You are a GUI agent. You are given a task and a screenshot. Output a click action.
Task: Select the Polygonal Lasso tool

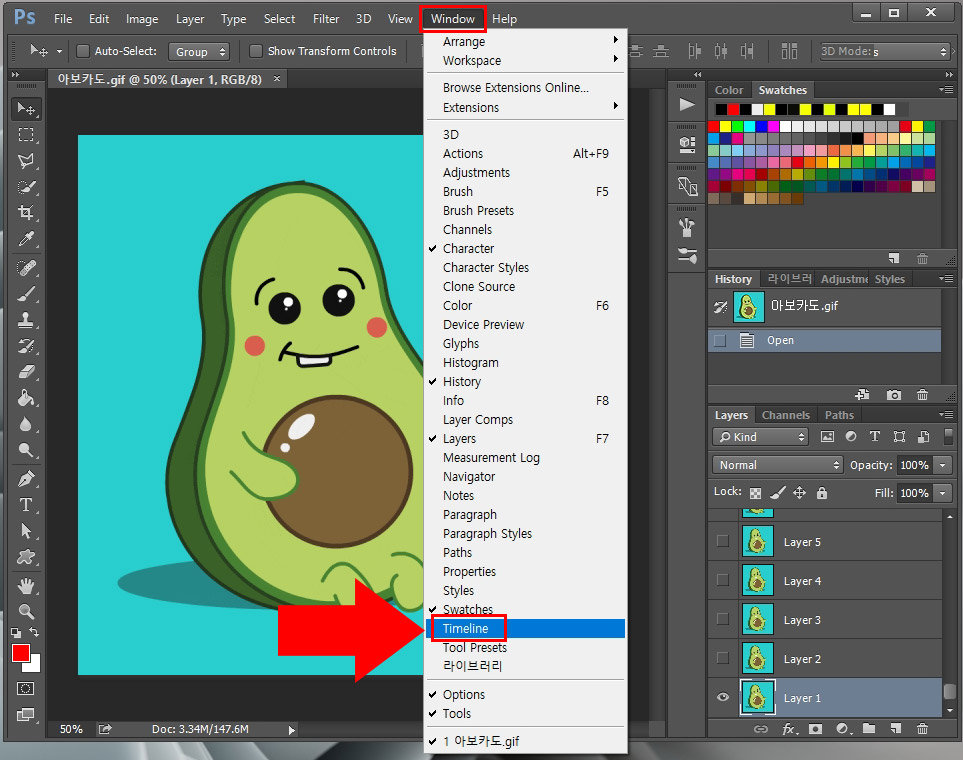coord(26,161)
